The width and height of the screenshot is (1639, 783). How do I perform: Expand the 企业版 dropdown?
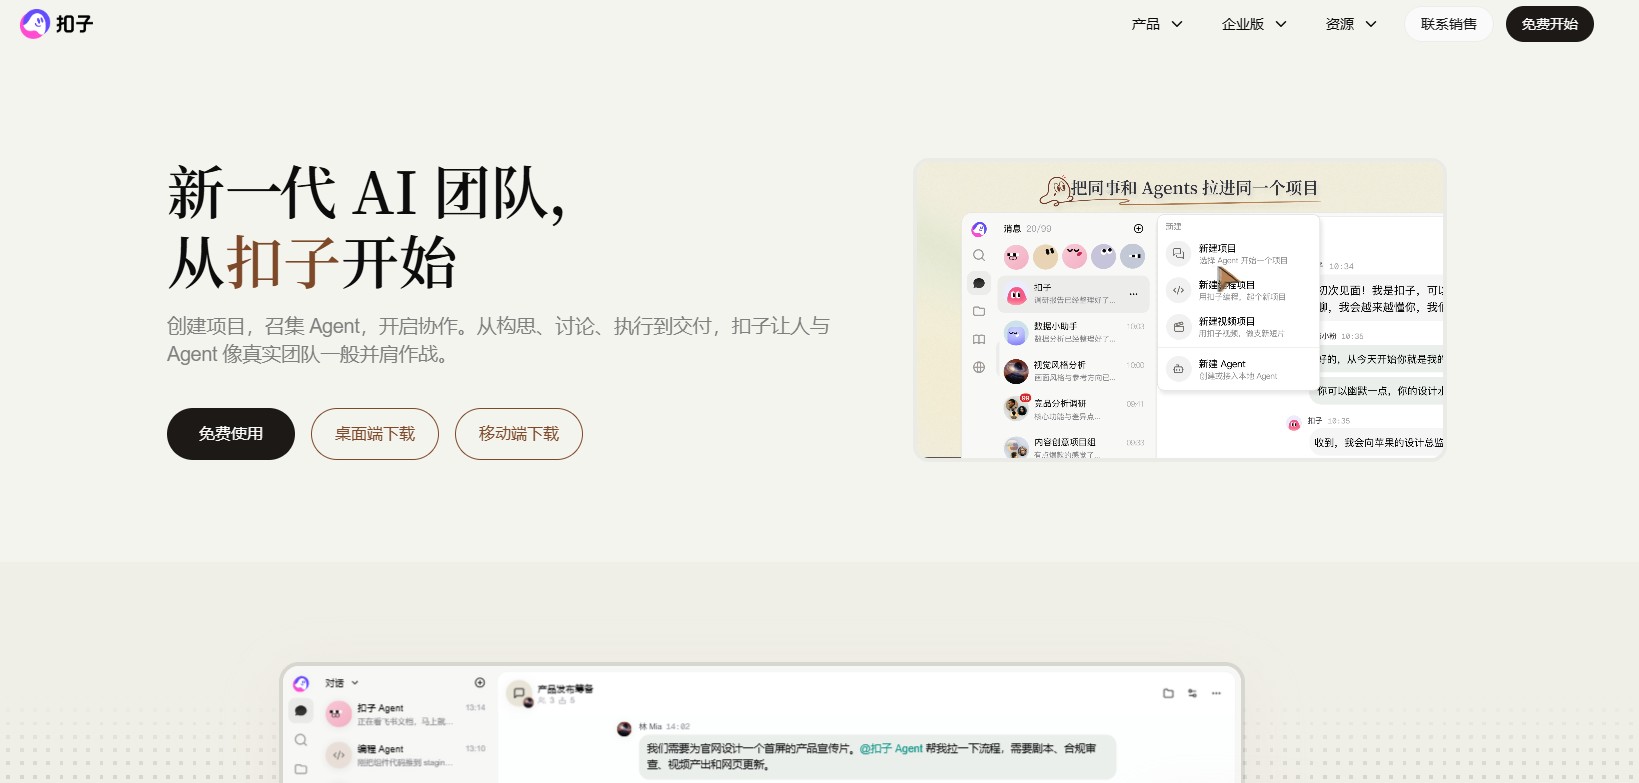click(1254, 24)
